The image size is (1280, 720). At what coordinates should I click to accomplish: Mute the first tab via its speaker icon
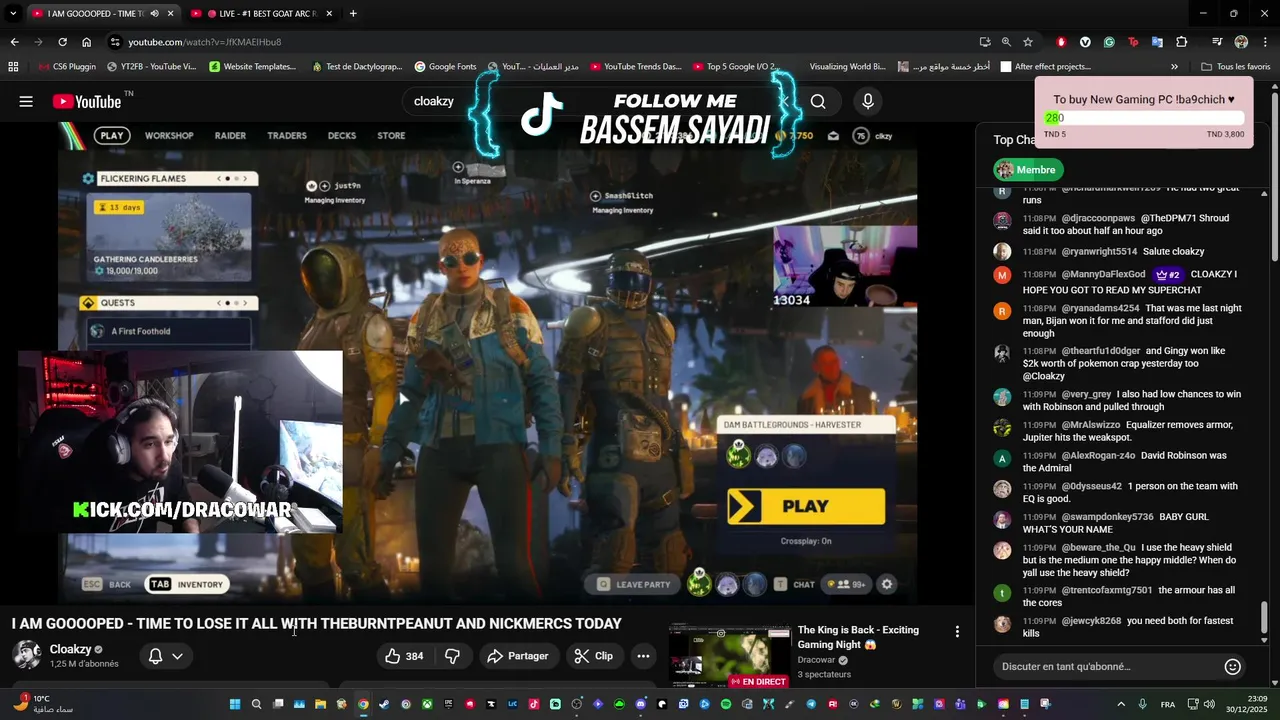coord(154,13)
